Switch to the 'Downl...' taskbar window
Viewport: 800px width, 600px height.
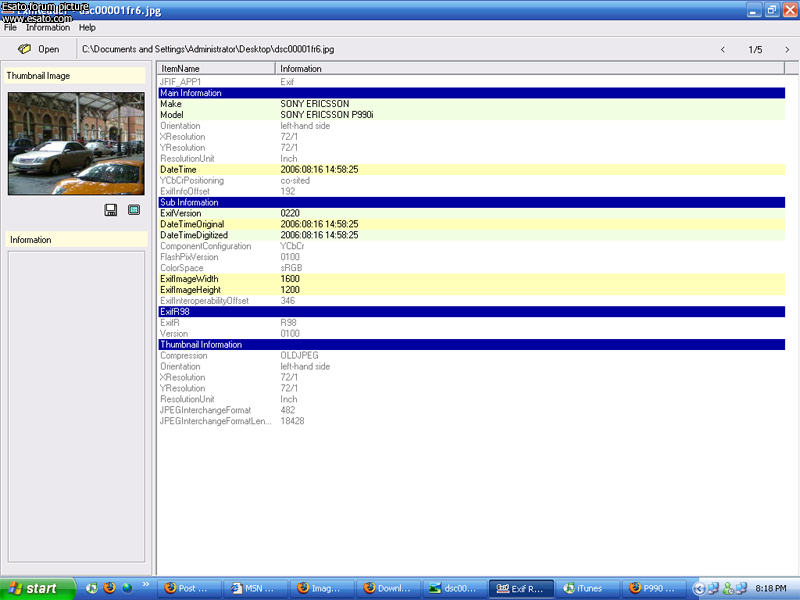pyautogui.click(x=388, y=588)
